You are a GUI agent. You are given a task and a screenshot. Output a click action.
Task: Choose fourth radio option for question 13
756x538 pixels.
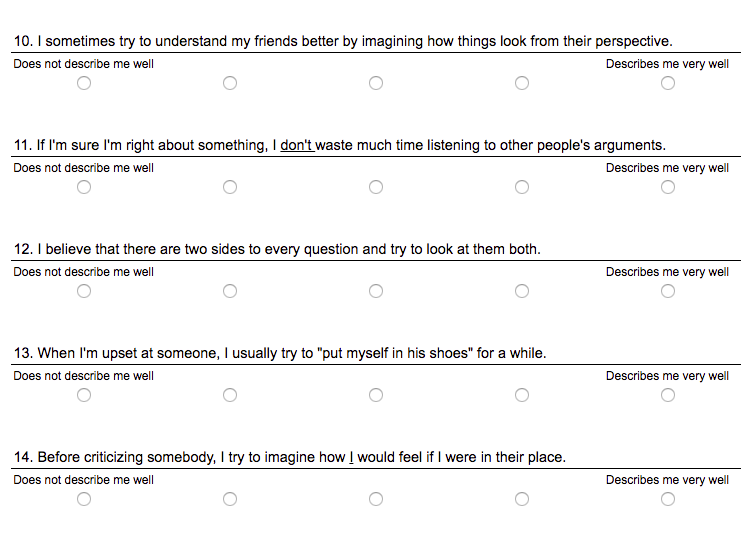pyautogui.click(x=522, y=395)
